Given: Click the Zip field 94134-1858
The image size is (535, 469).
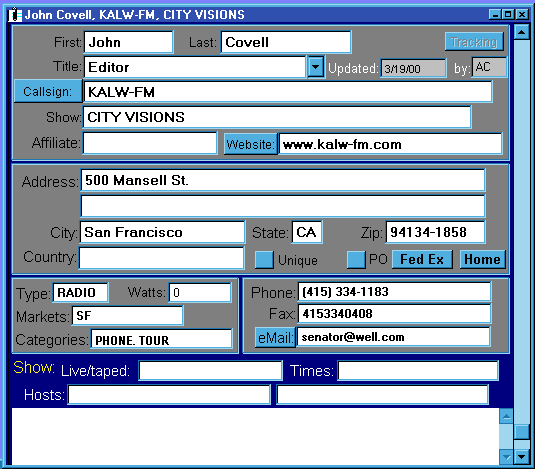Looking at the screenshot, I should (435, 232).
